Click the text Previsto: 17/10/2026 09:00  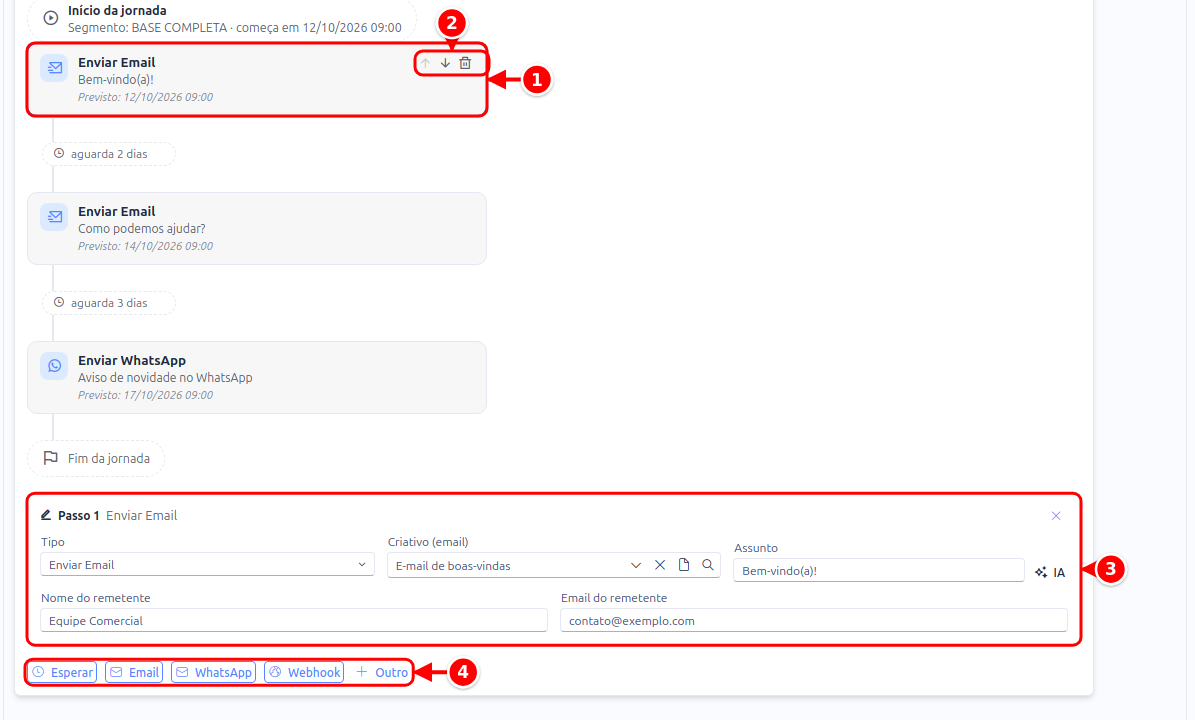[x=146, y=395]
